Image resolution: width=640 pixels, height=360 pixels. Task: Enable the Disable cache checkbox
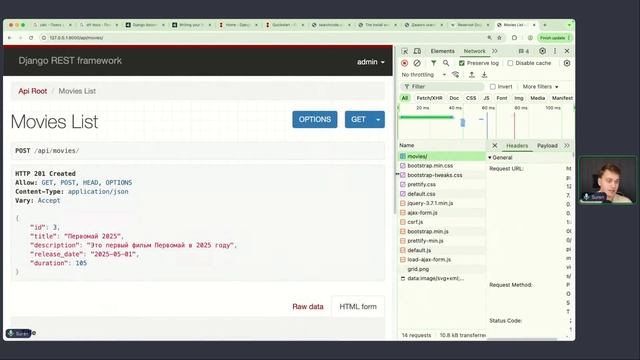(510, 63)
